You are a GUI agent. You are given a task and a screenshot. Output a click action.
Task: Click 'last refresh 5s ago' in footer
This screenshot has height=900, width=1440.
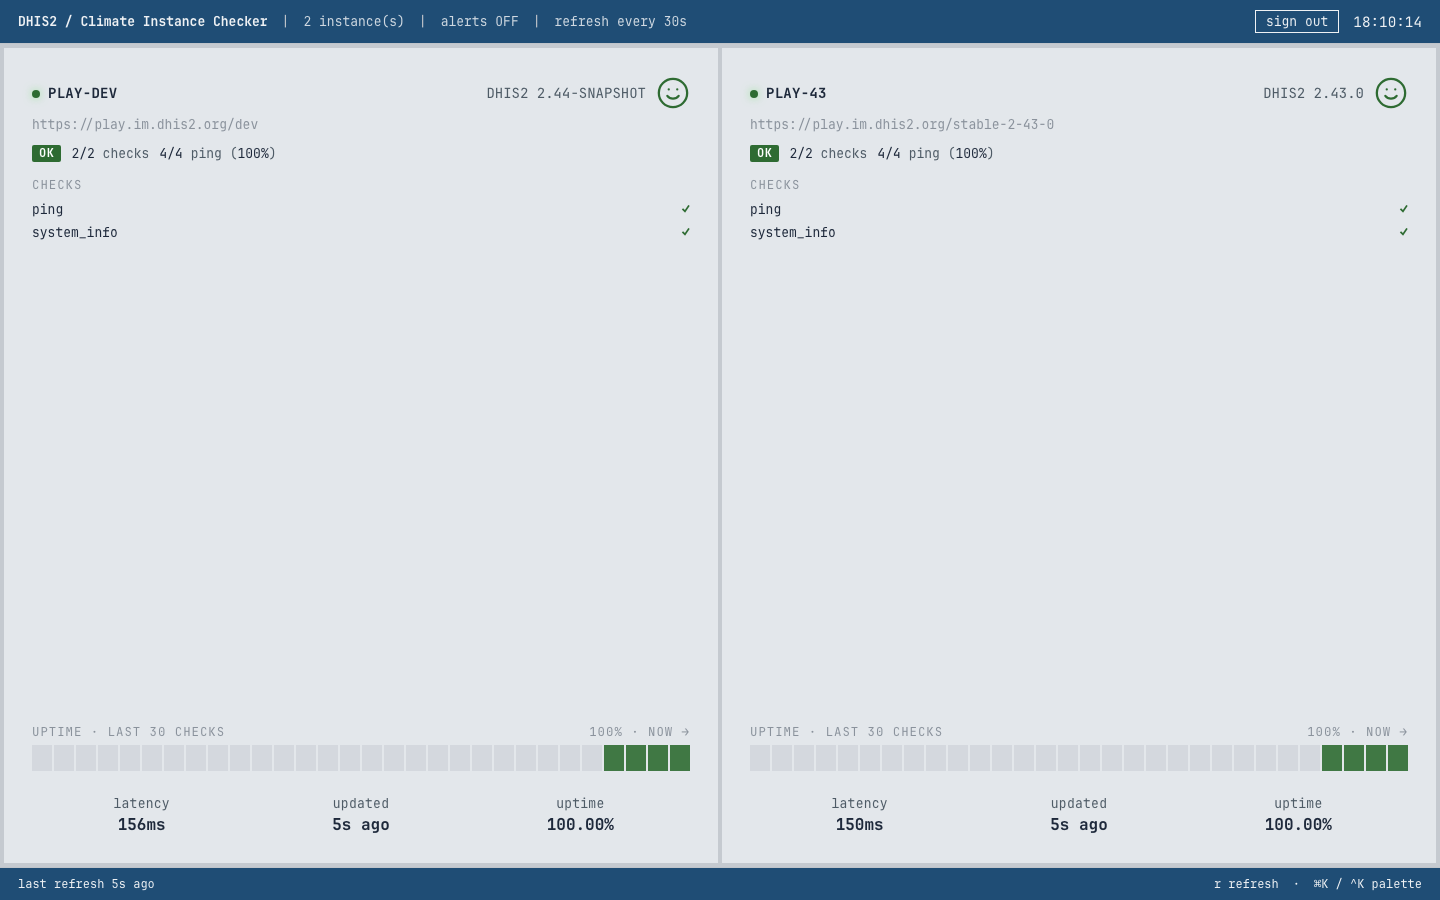pyautogui.click(x=86, y=884)
